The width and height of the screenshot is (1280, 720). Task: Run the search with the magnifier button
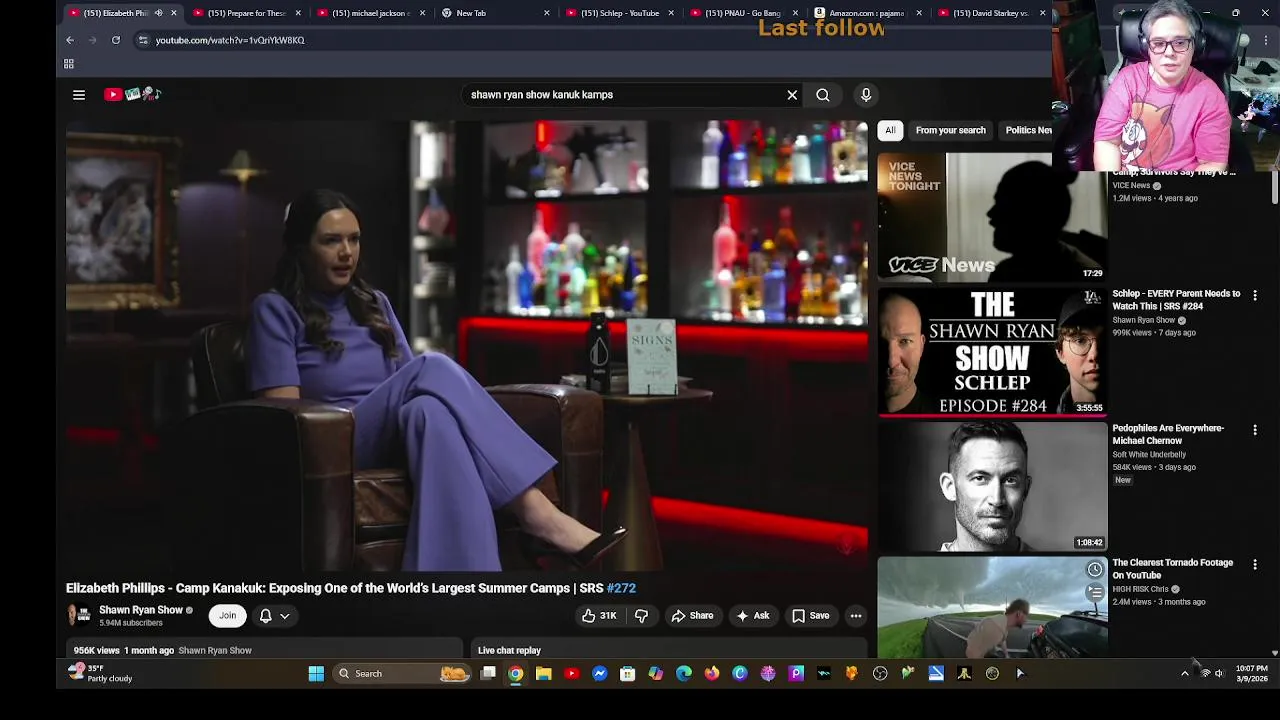(x=823, y=95)
